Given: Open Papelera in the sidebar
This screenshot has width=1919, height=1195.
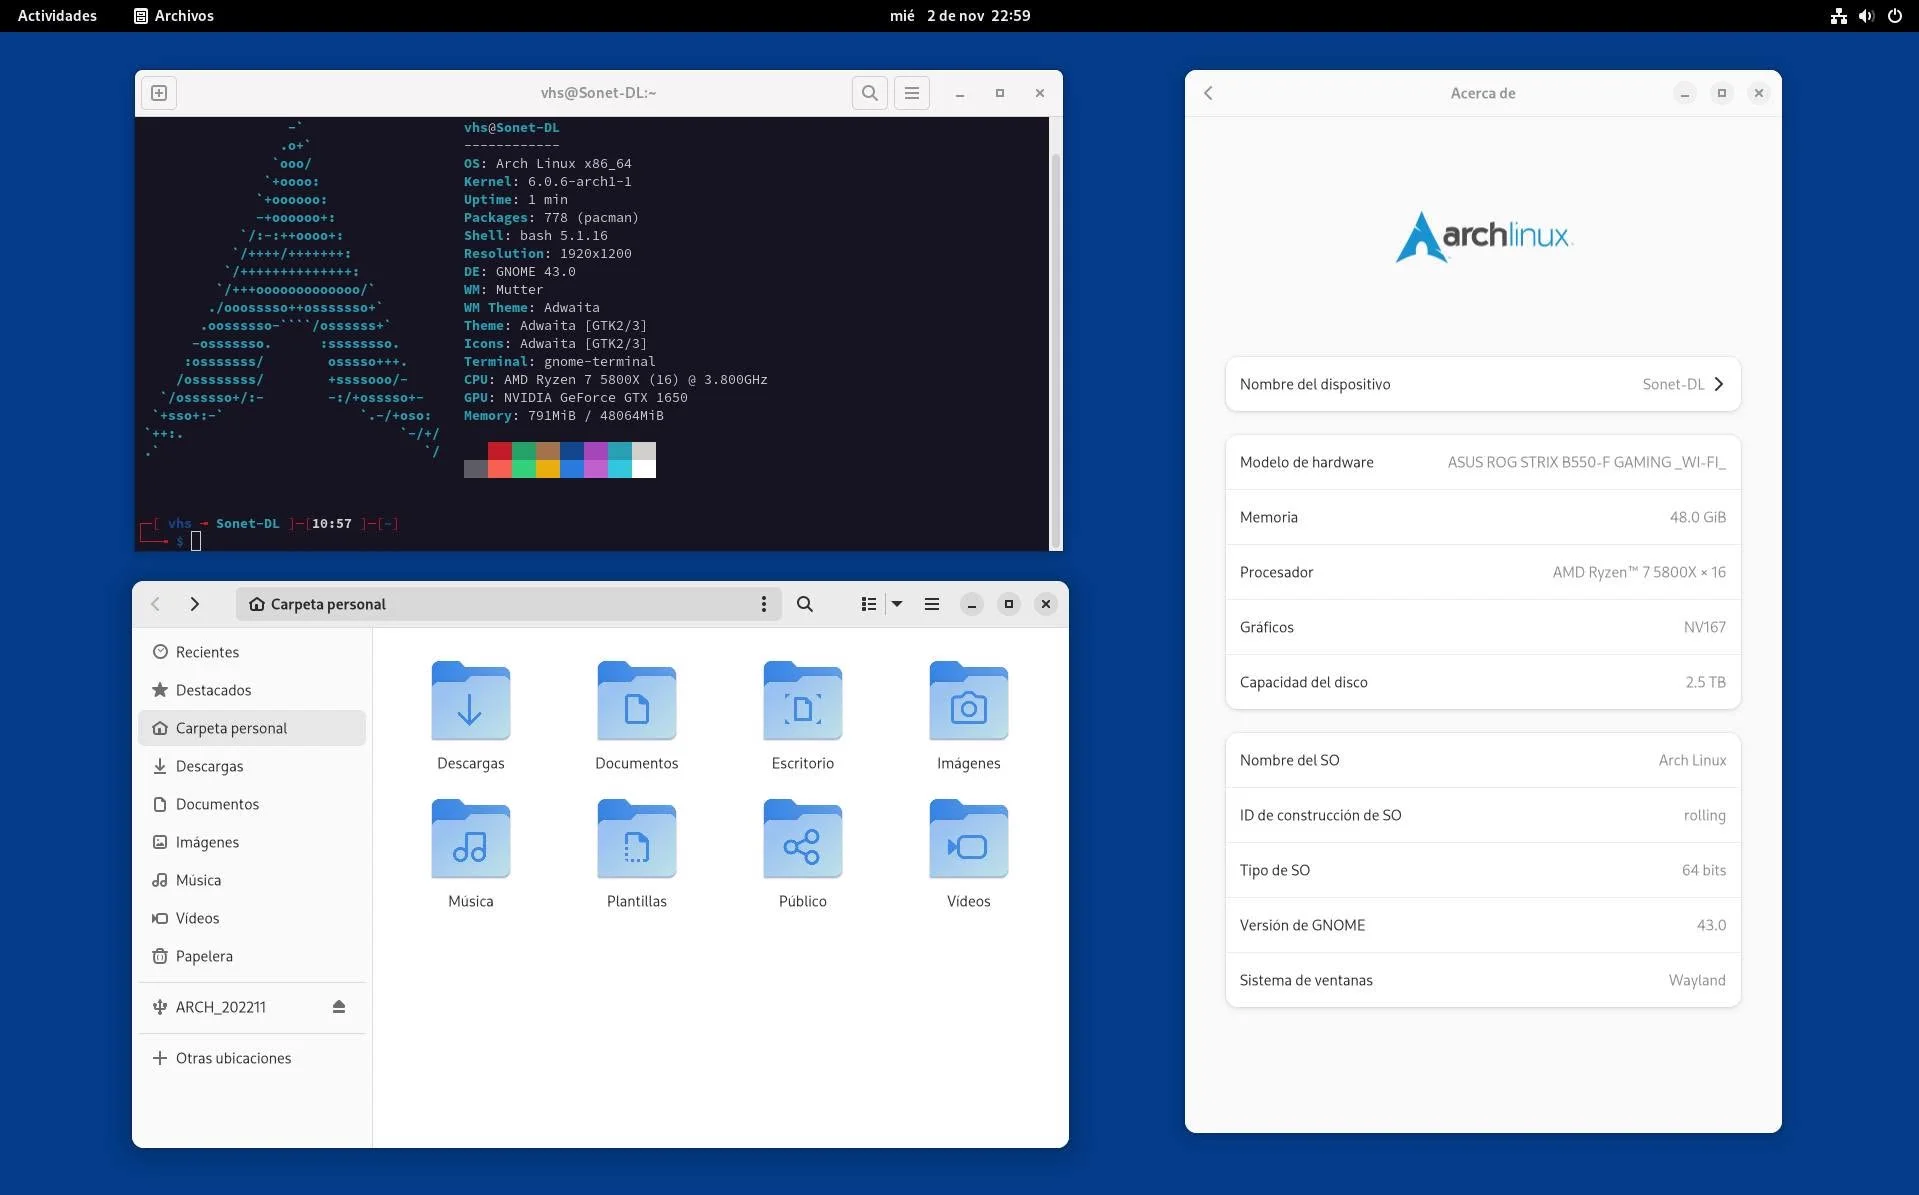Looking at the screenshot, I should 252,956.
